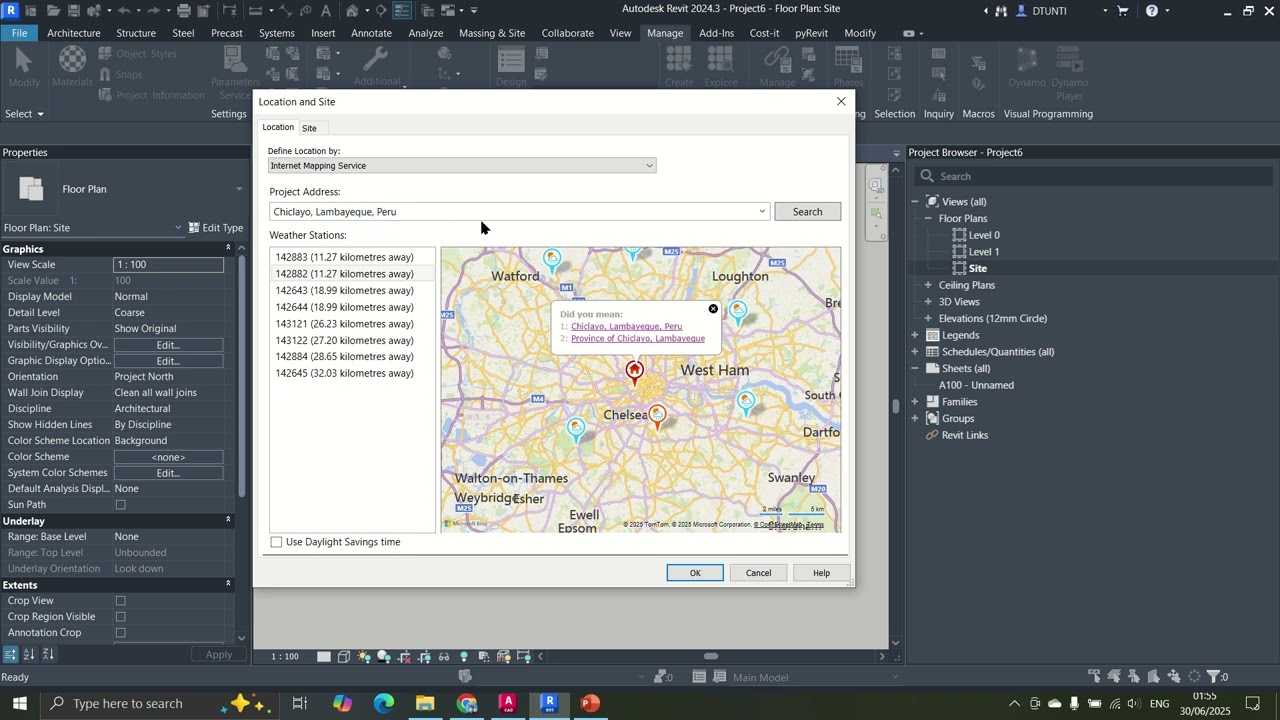Toggle the Annotation Crop checkbox
The height and width of the screenshot is (720, 1280).
click(x=120, y=633)
